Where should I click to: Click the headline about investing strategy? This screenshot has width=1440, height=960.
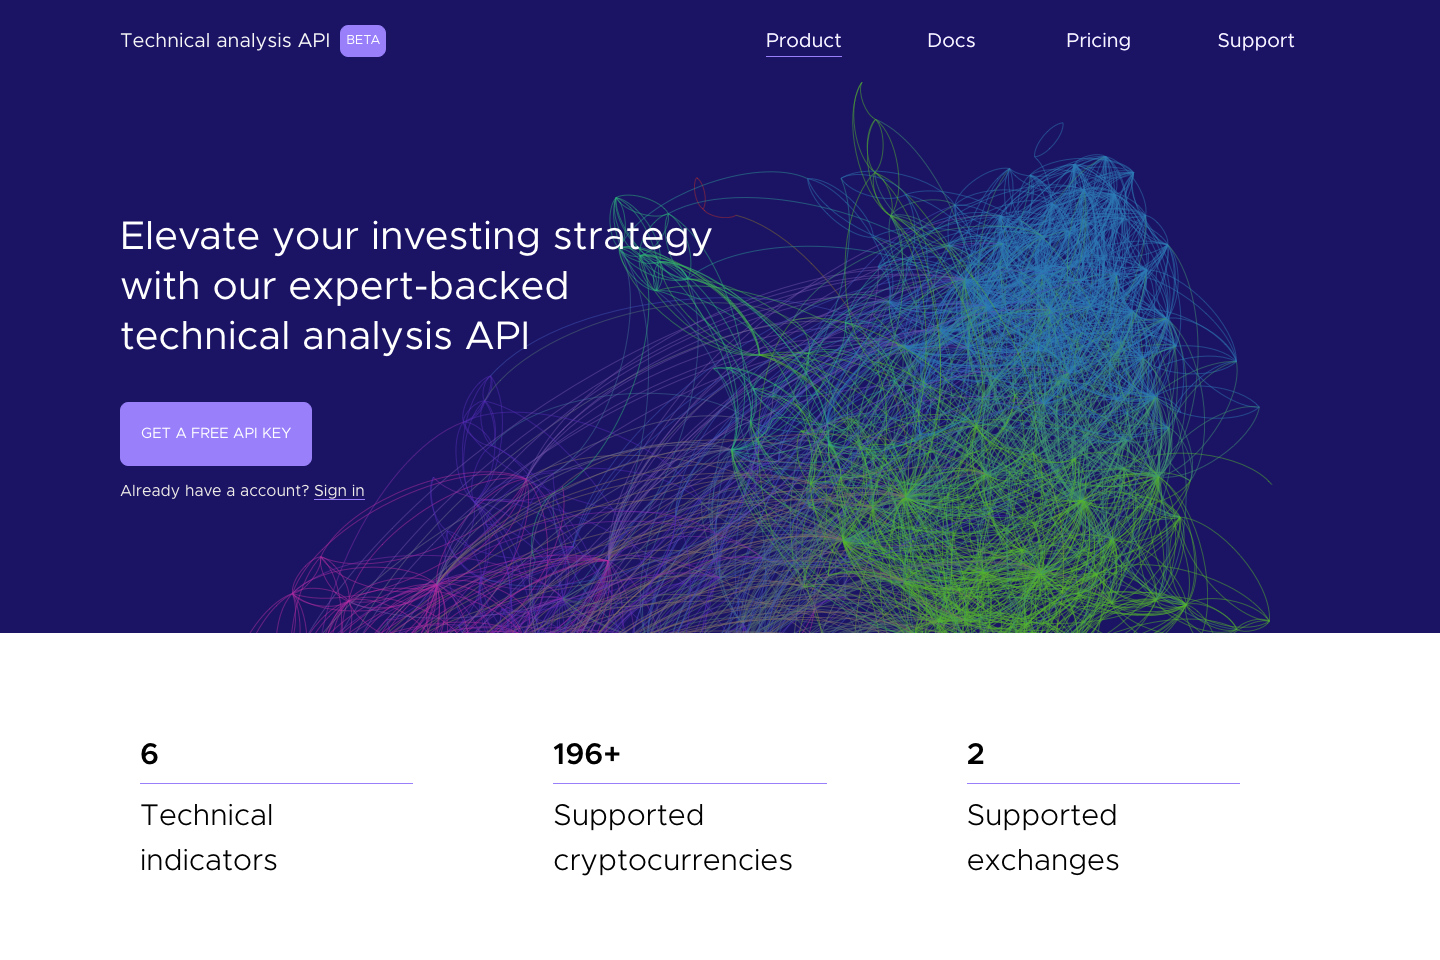pos(416,286)
